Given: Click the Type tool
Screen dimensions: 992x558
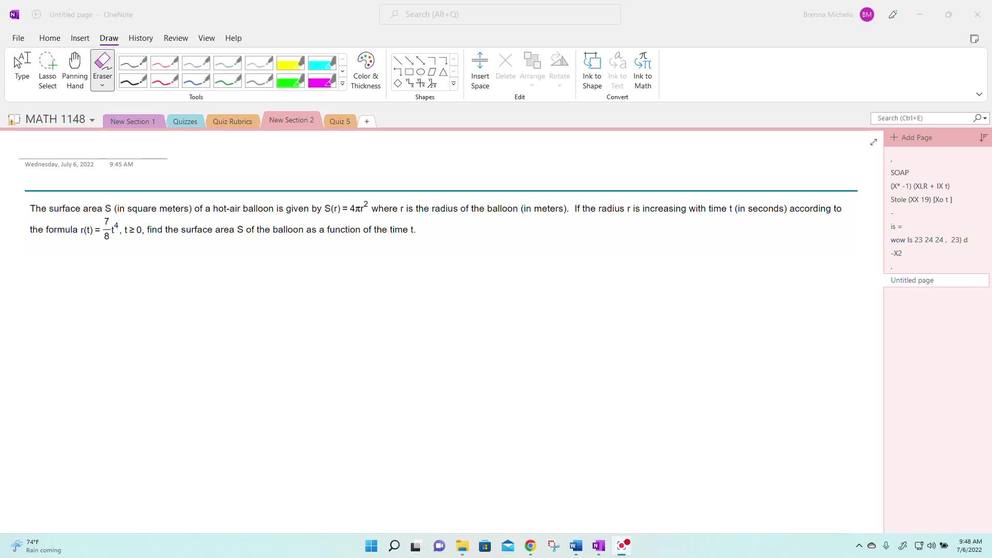Looking at the screenshot, I should click(22, 68).
